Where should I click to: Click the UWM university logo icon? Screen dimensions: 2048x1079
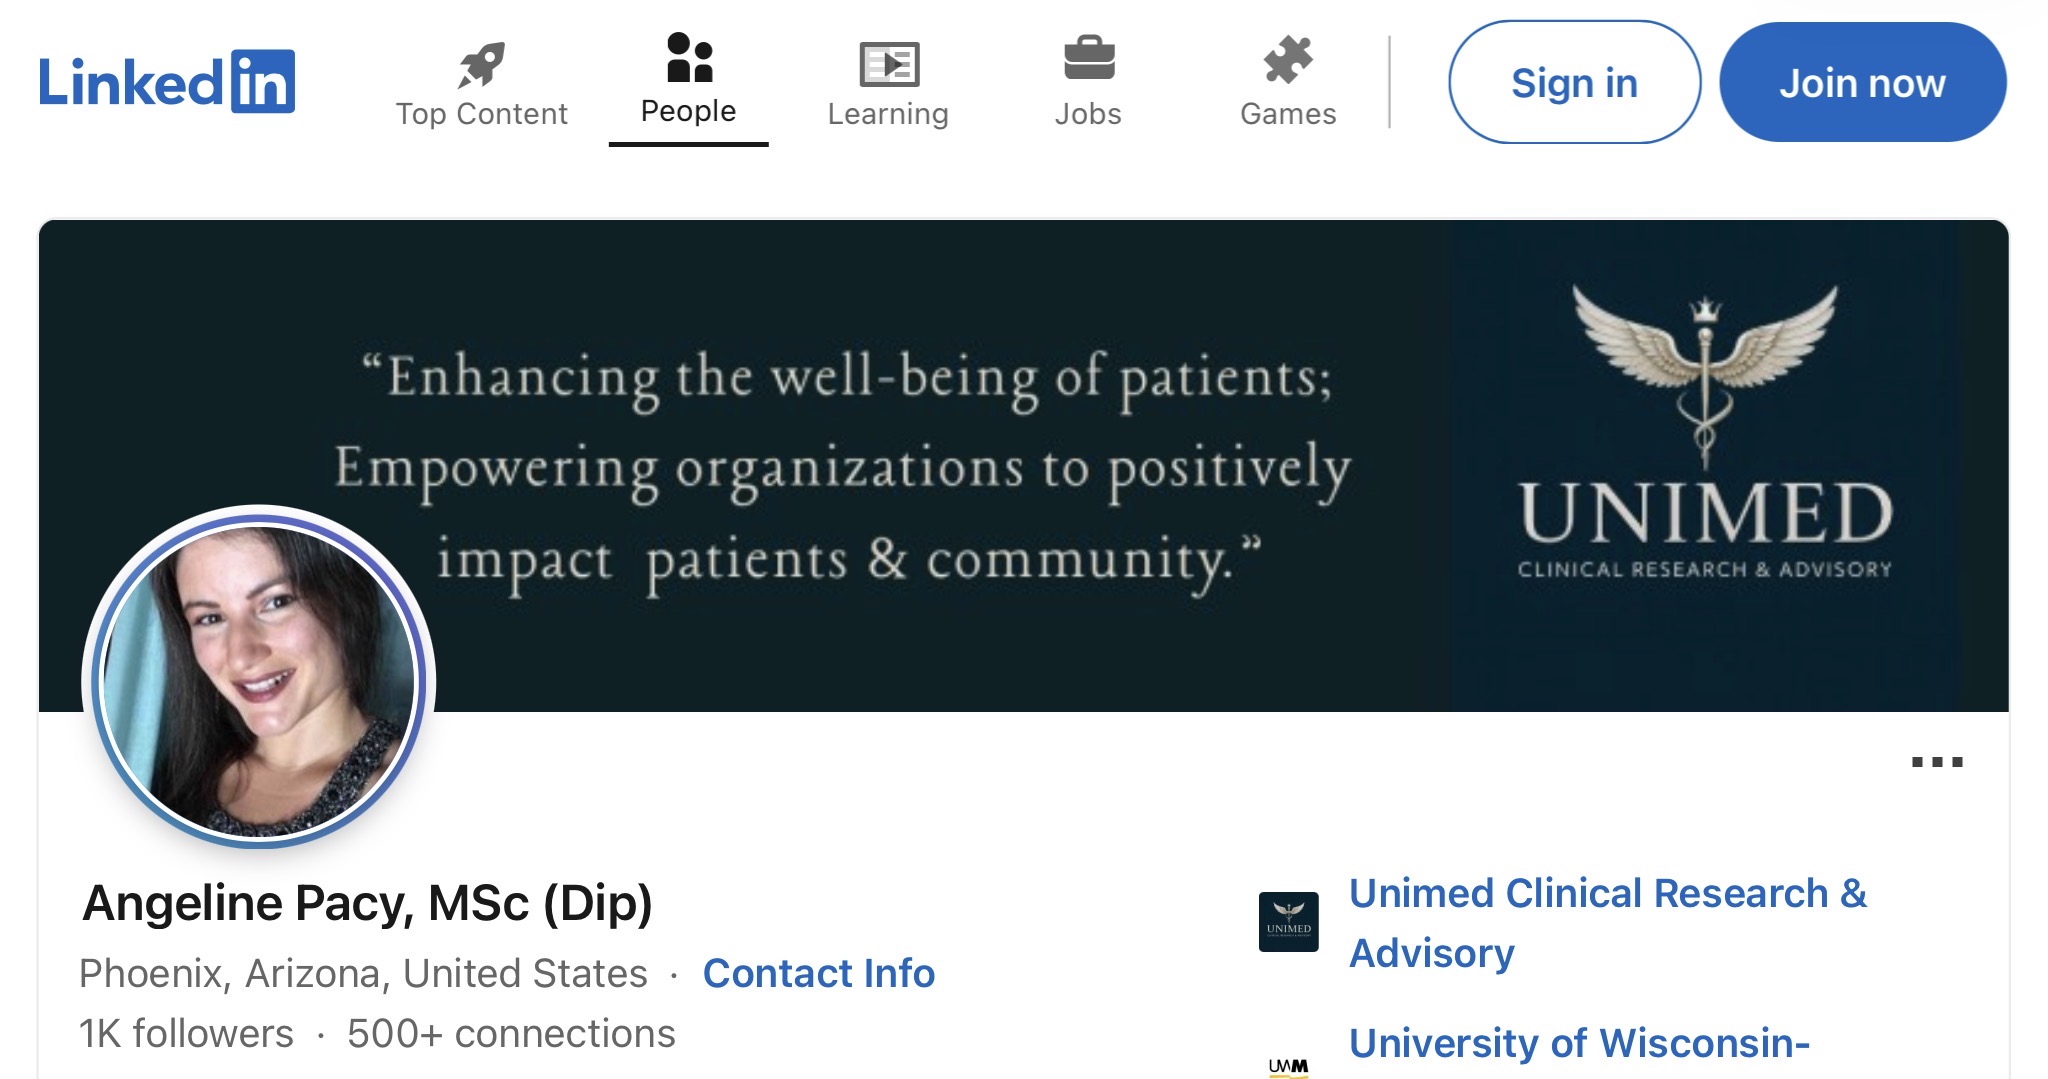1288,1066
